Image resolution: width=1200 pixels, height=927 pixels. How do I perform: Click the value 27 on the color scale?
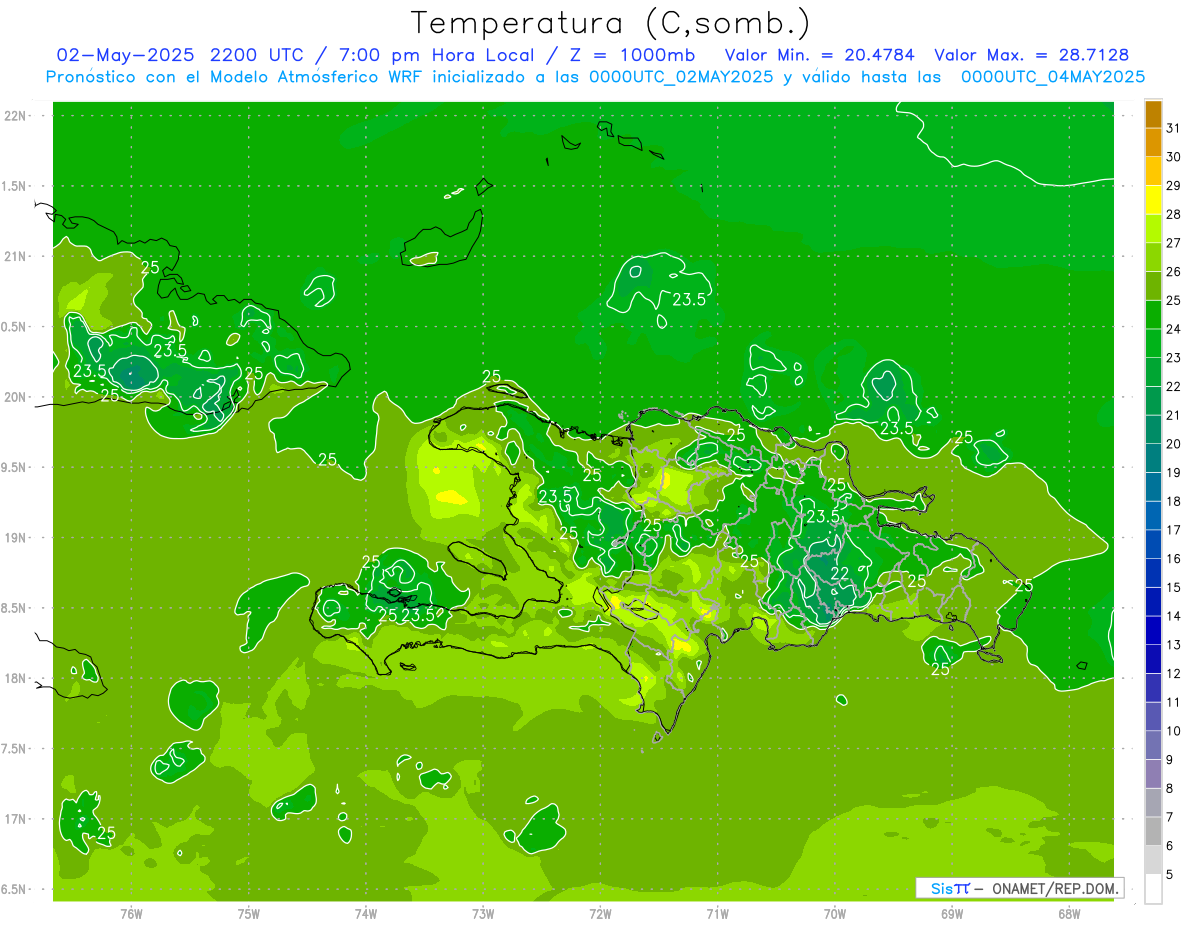pos(1174,243)
